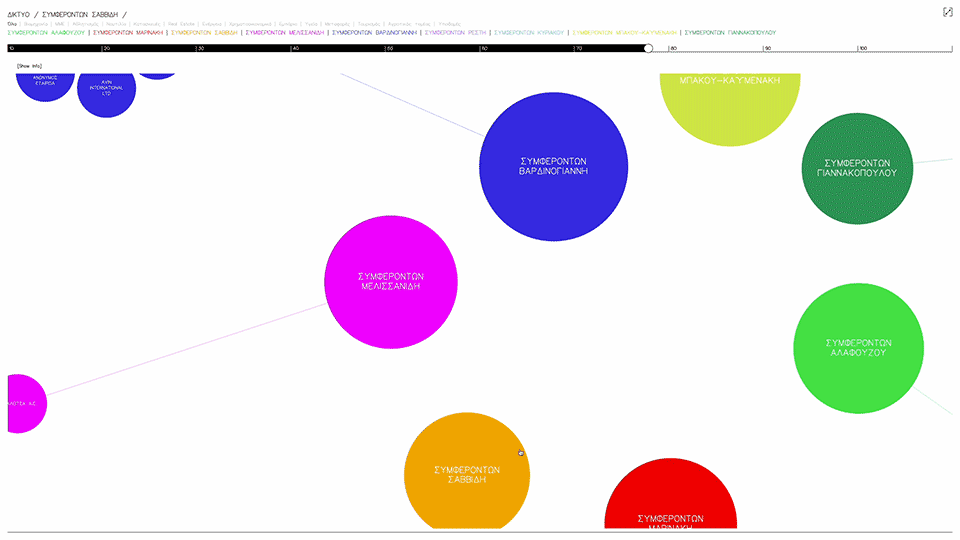Click the AVIN International LTD node
This screenshot has width=960, height=540.
(x=106, y=92)
